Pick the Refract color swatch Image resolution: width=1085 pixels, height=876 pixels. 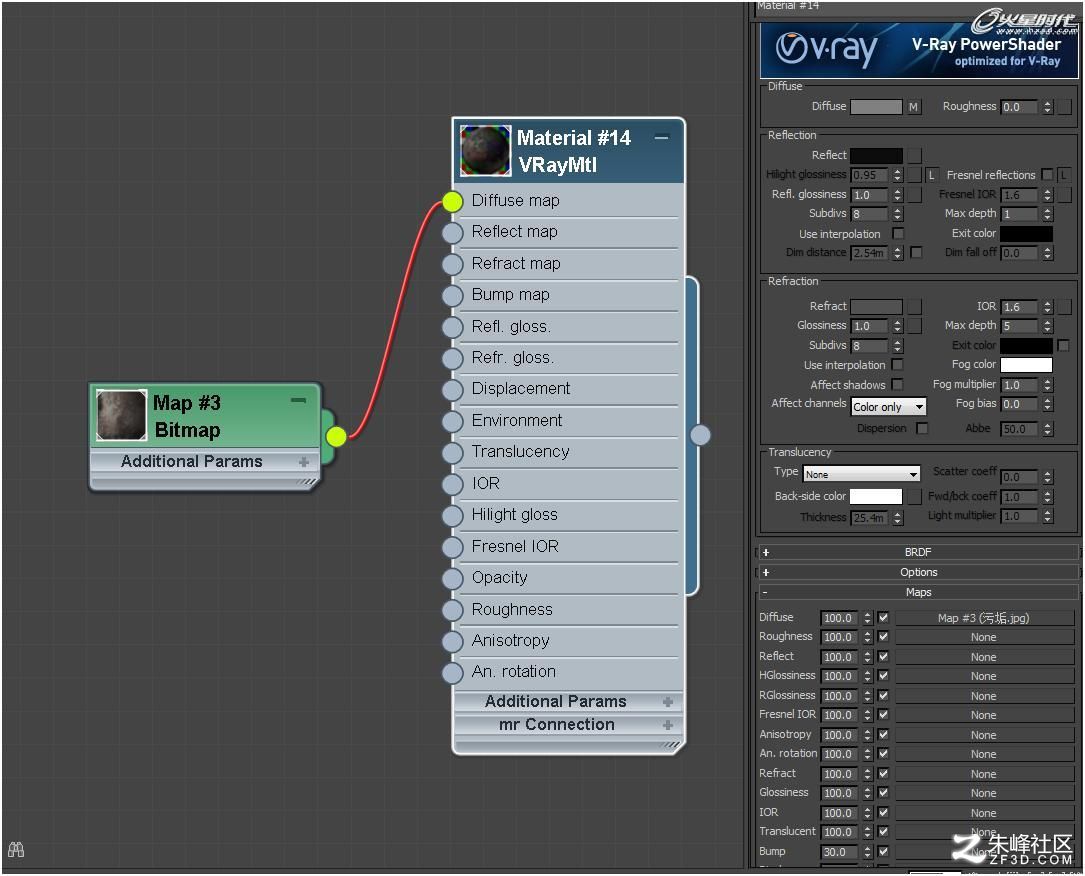[876, 307]
